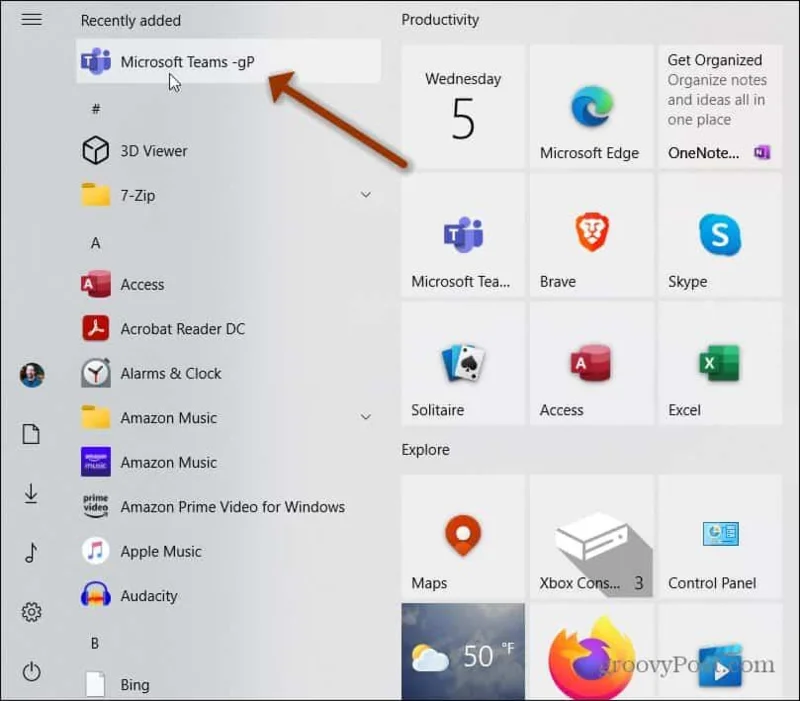Click the user account avatar
The width and height of the screenshot is (800, 701).
click(32, 375)
